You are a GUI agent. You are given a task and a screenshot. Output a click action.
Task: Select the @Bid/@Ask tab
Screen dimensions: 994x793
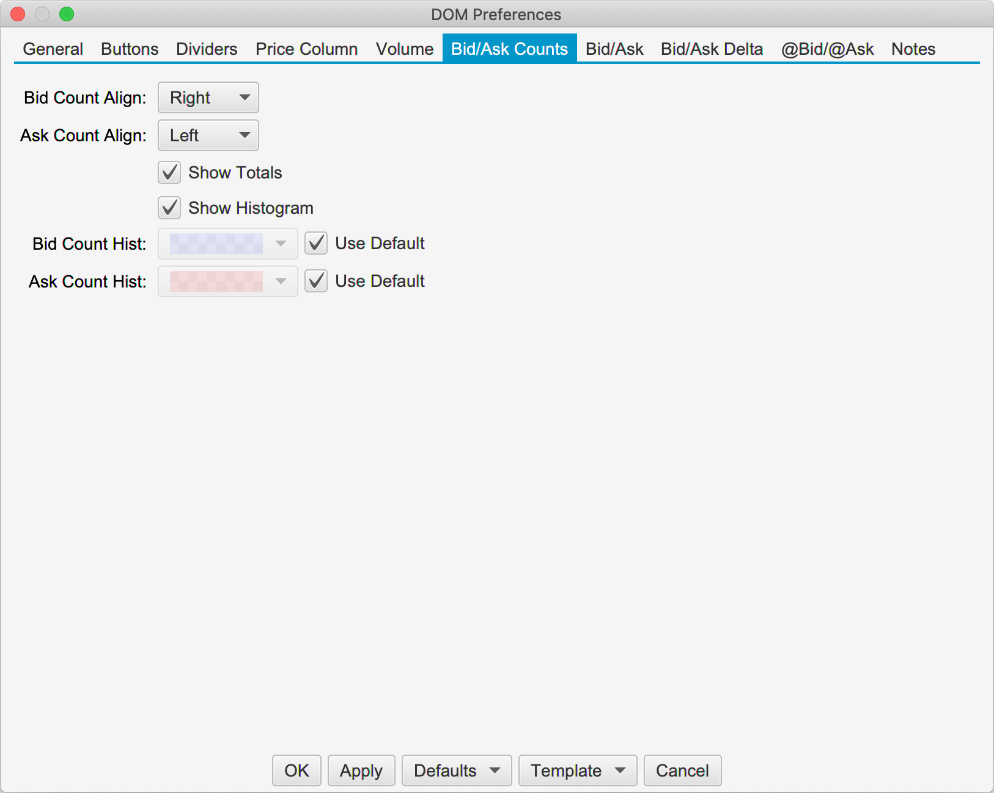click(x=828, y=49)
